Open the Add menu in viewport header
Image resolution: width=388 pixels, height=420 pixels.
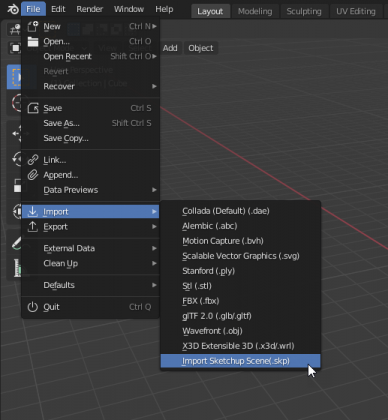[x=170, y=48]
